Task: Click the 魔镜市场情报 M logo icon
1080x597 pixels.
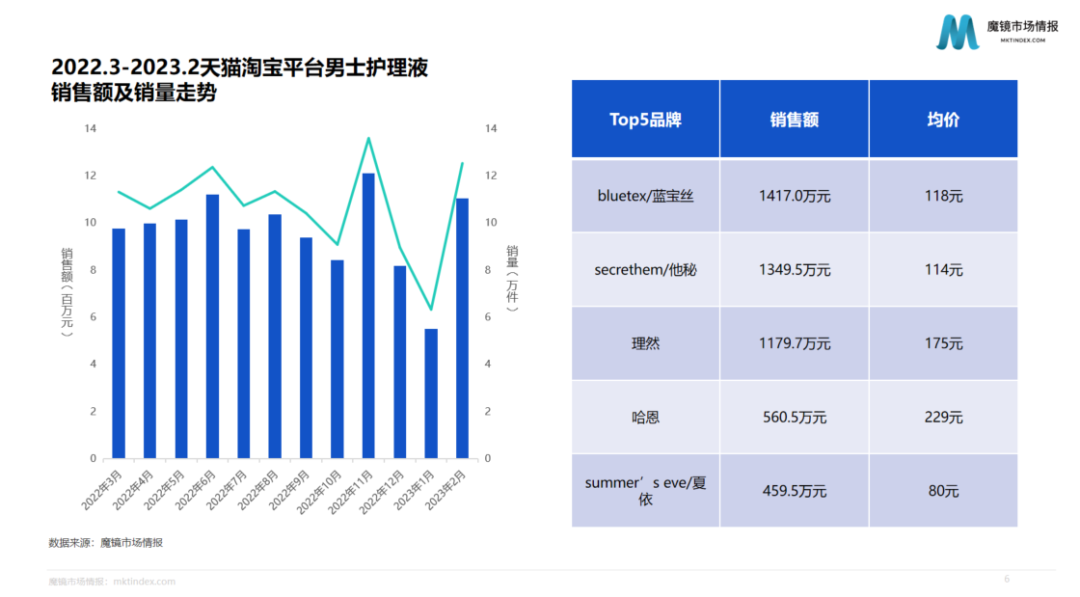Action: [957, 32]
